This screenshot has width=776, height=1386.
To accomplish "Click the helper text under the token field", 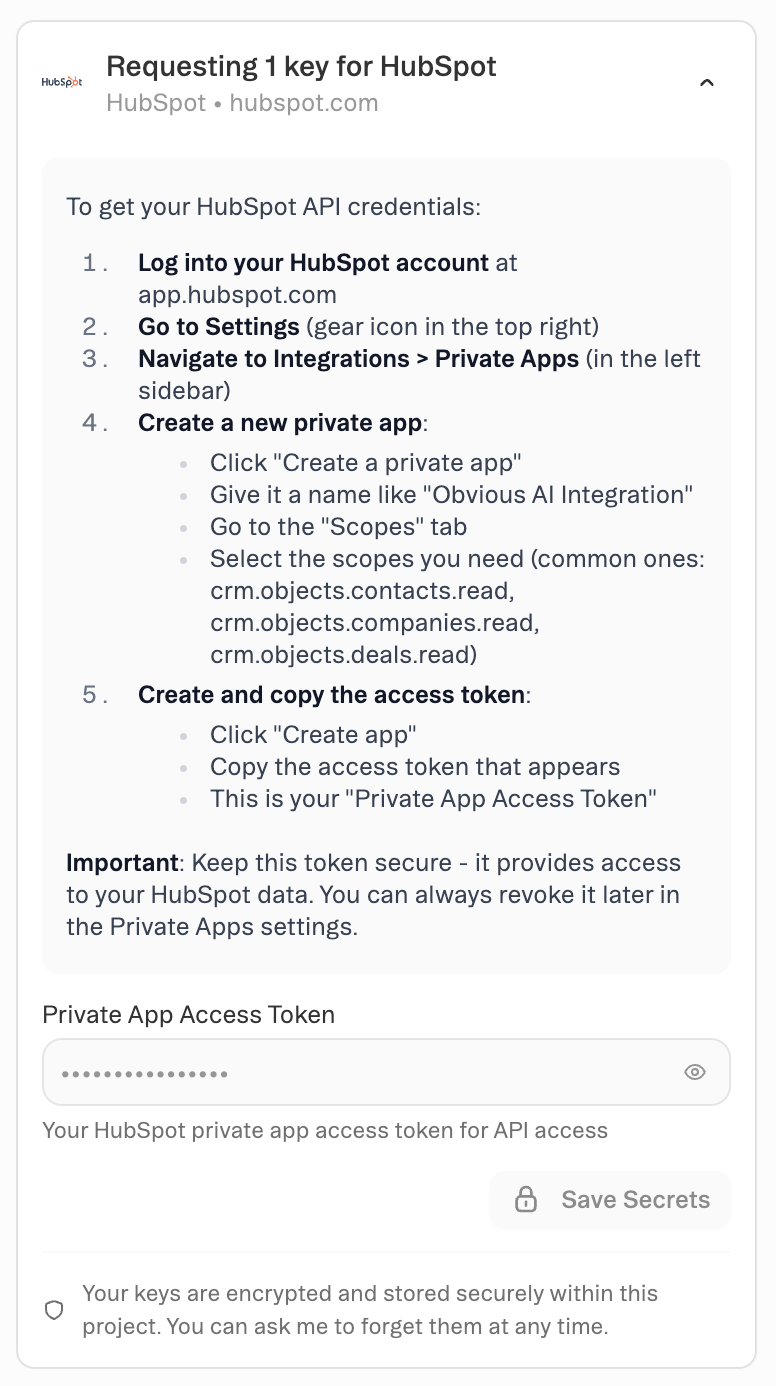I will 325,1131.
